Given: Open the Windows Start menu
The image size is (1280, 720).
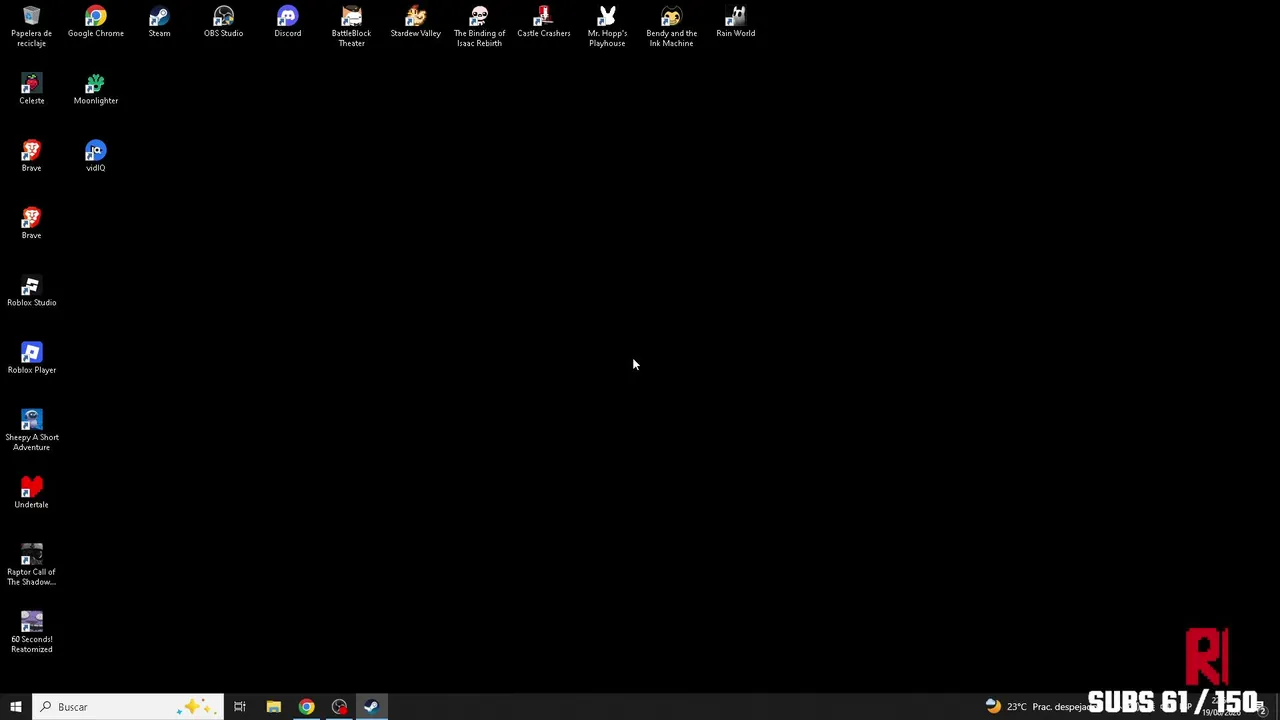Looking at the screenshot, I should click(16, 707).
